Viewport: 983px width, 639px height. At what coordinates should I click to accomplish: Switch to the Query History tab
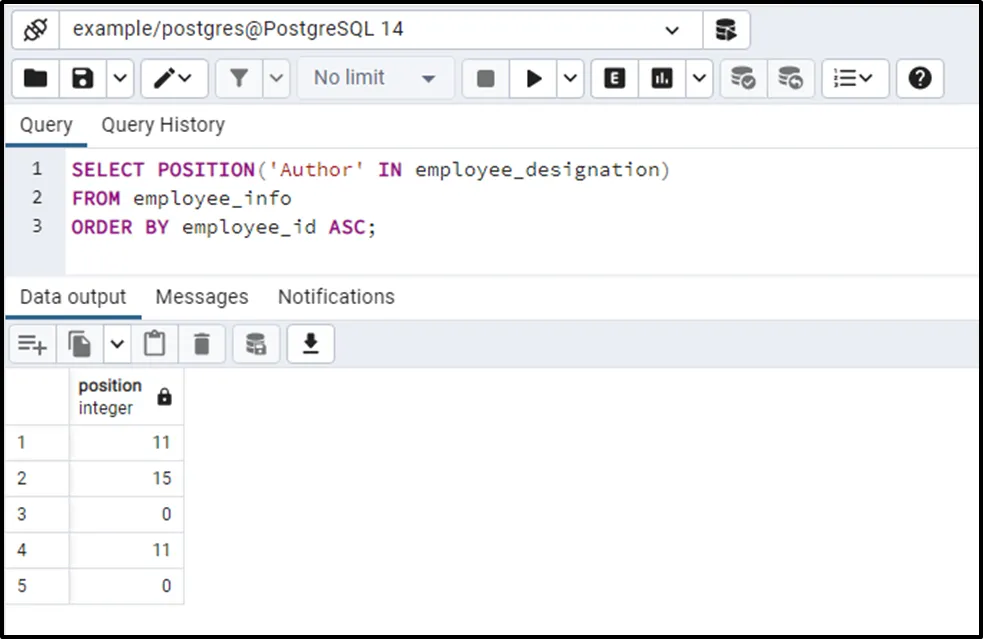(163, 125)
